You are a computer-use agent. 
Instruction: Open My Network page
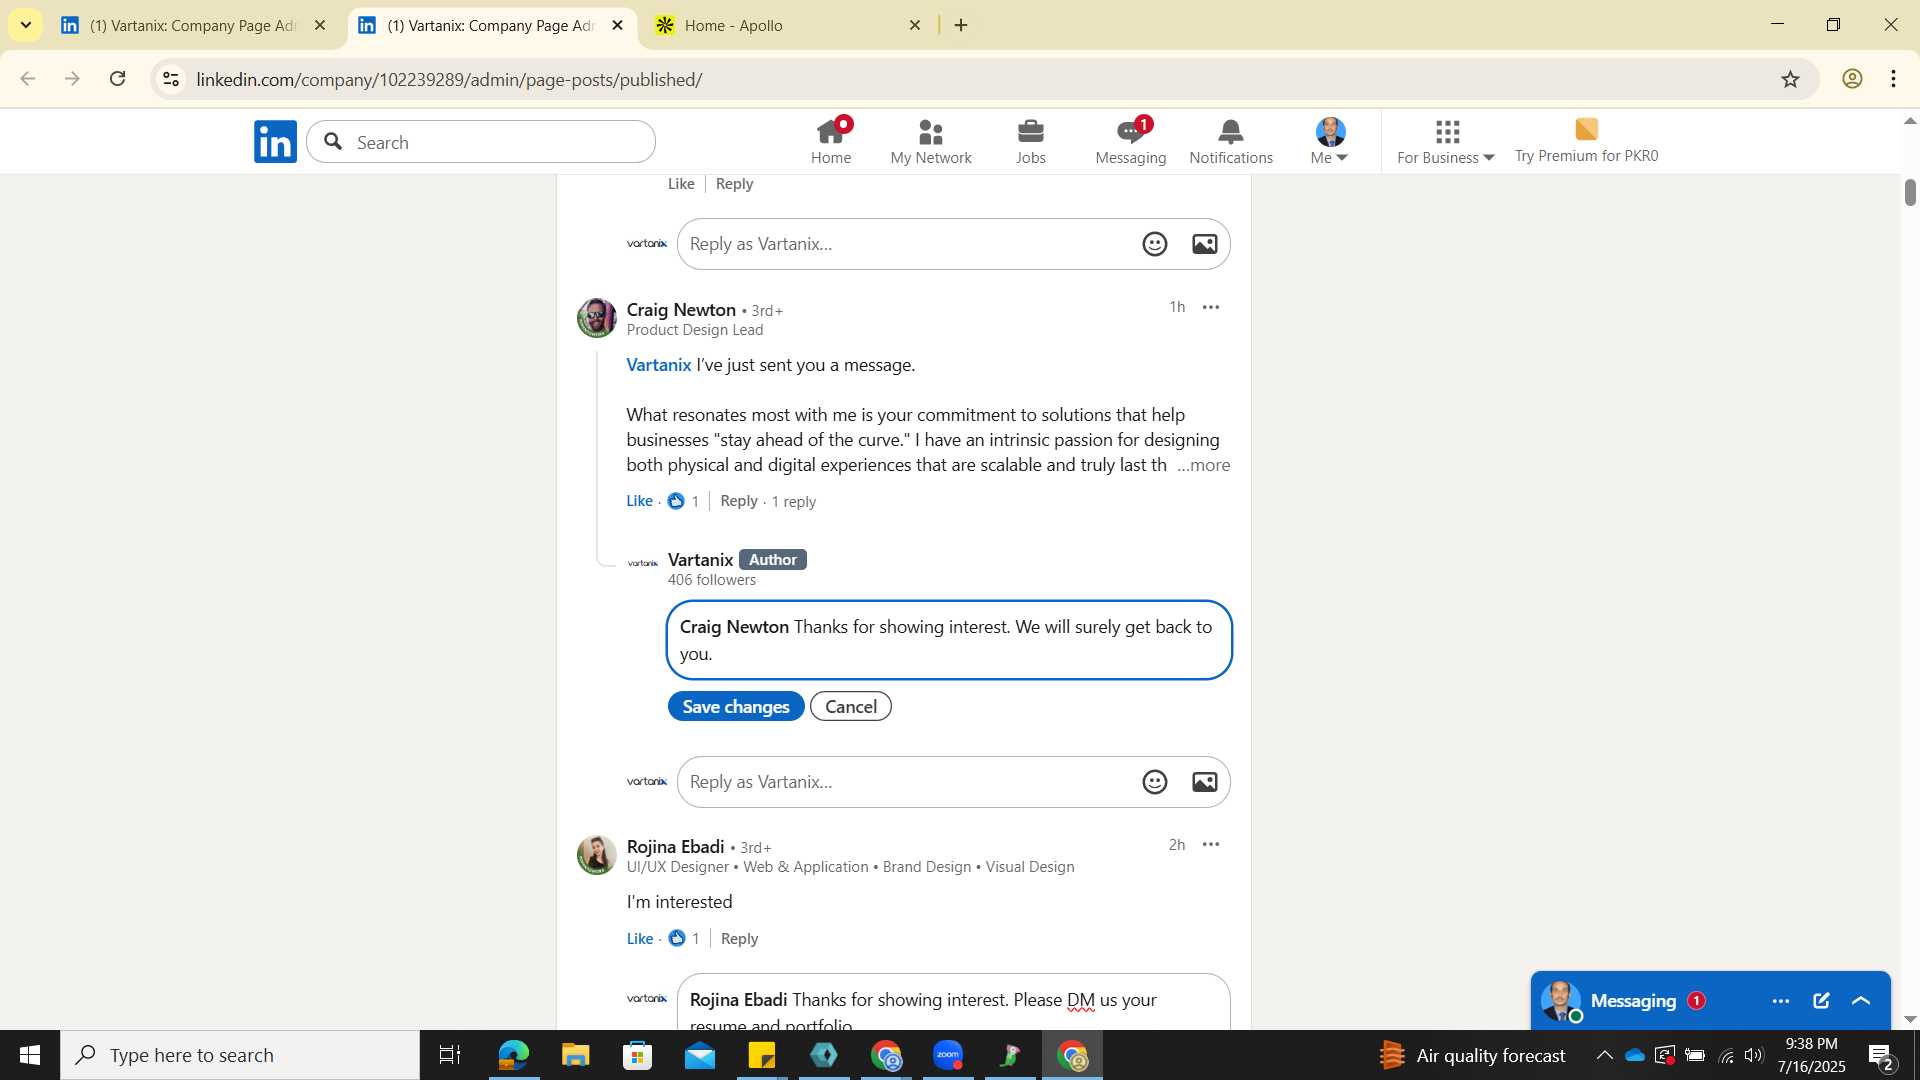click(x=931, y=141)
